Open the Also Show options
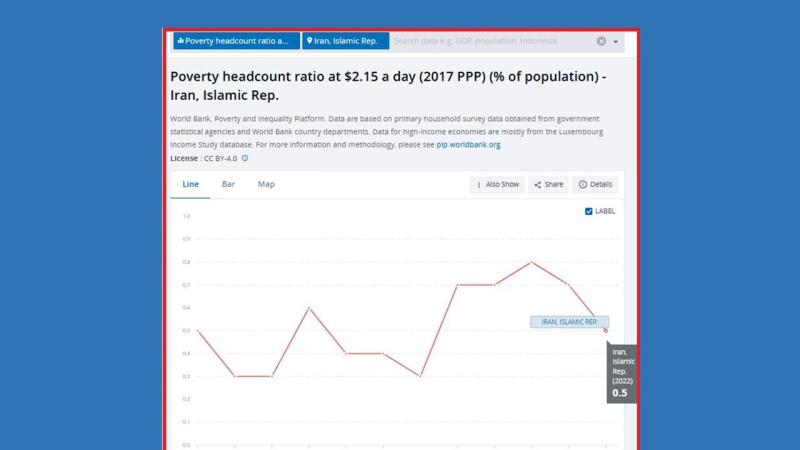 pyautogui.click(x=497, y=185)
